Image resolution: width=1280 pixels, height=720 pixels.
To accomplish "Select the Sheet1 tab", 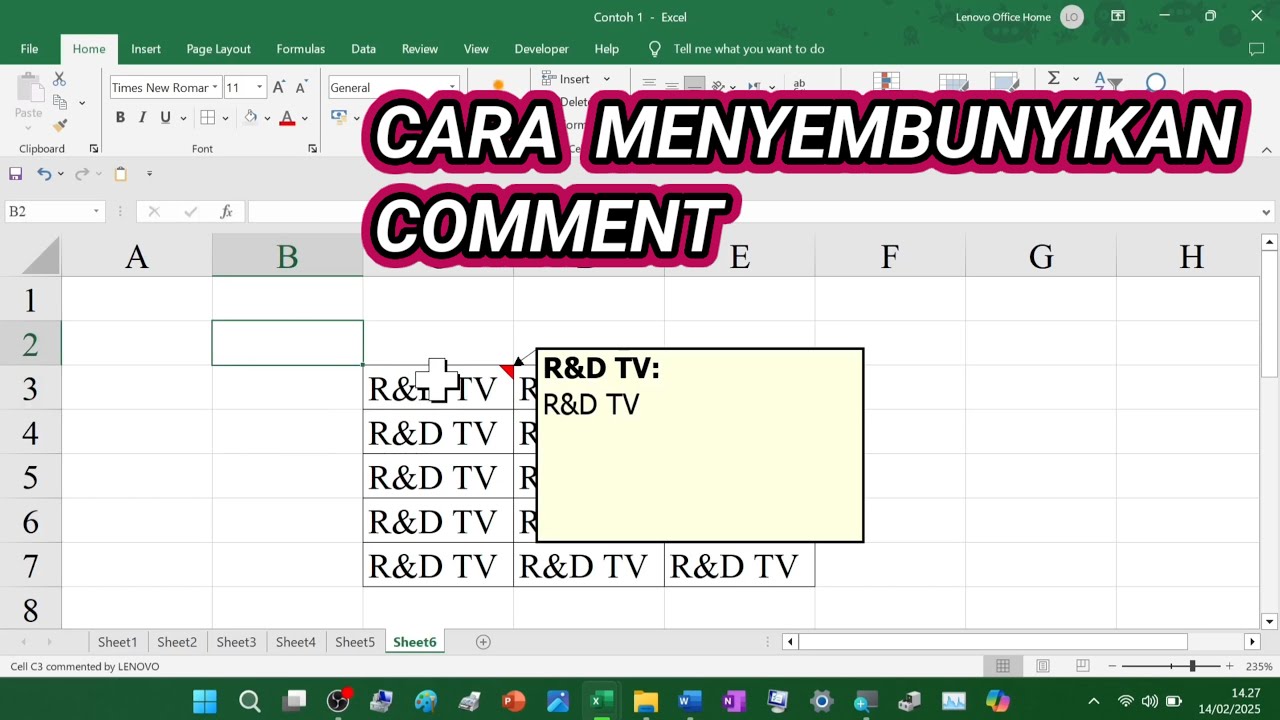I will click(x=117, y=642).
